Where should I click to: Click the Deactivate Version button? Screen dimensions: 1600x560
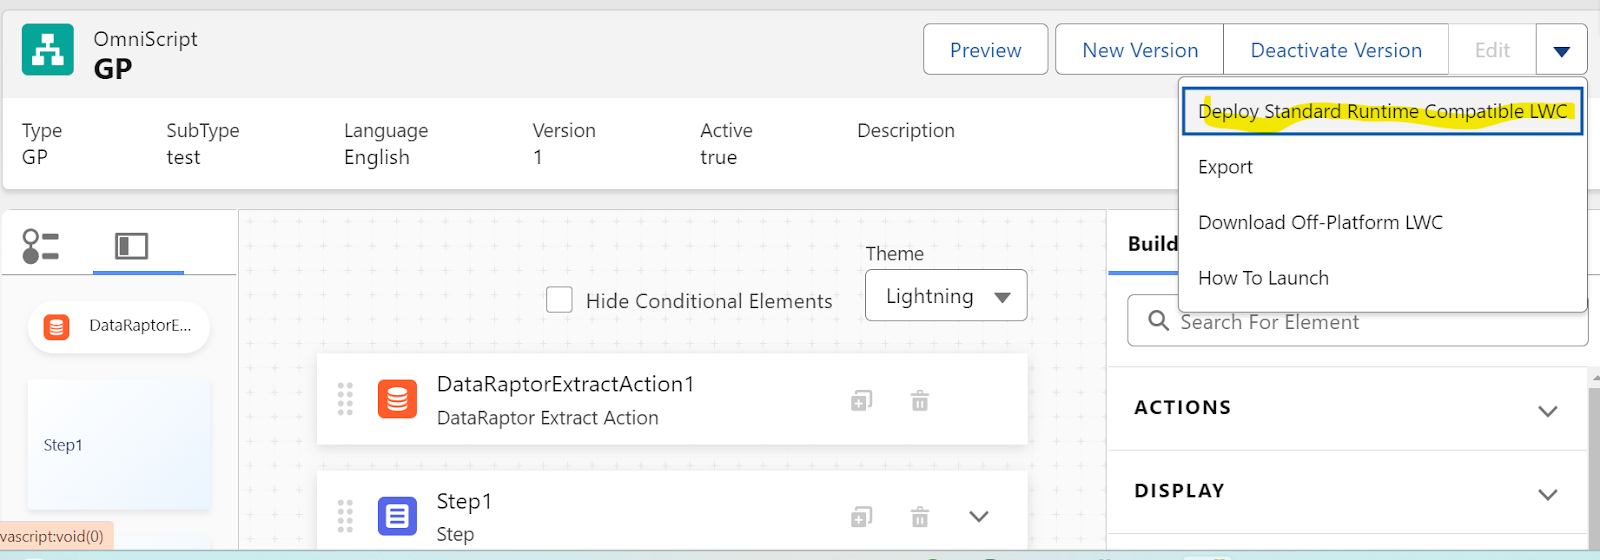(x=1336, y=50)
